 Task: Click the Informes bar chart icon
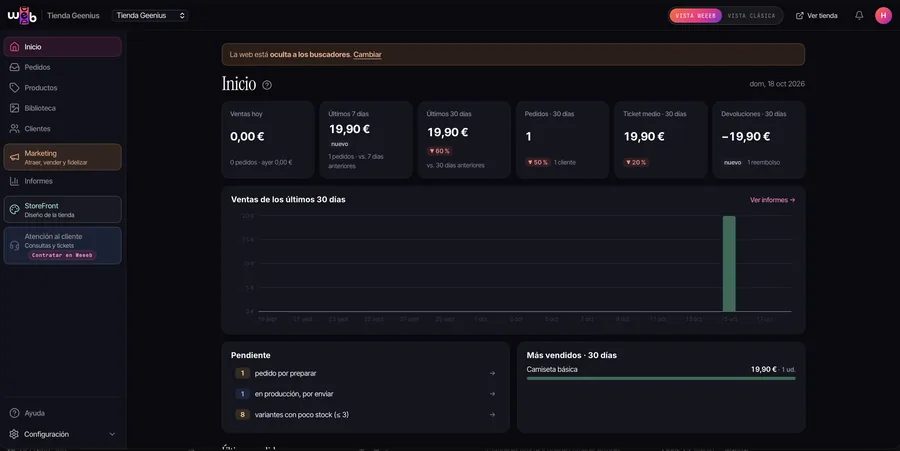(14, 181)
